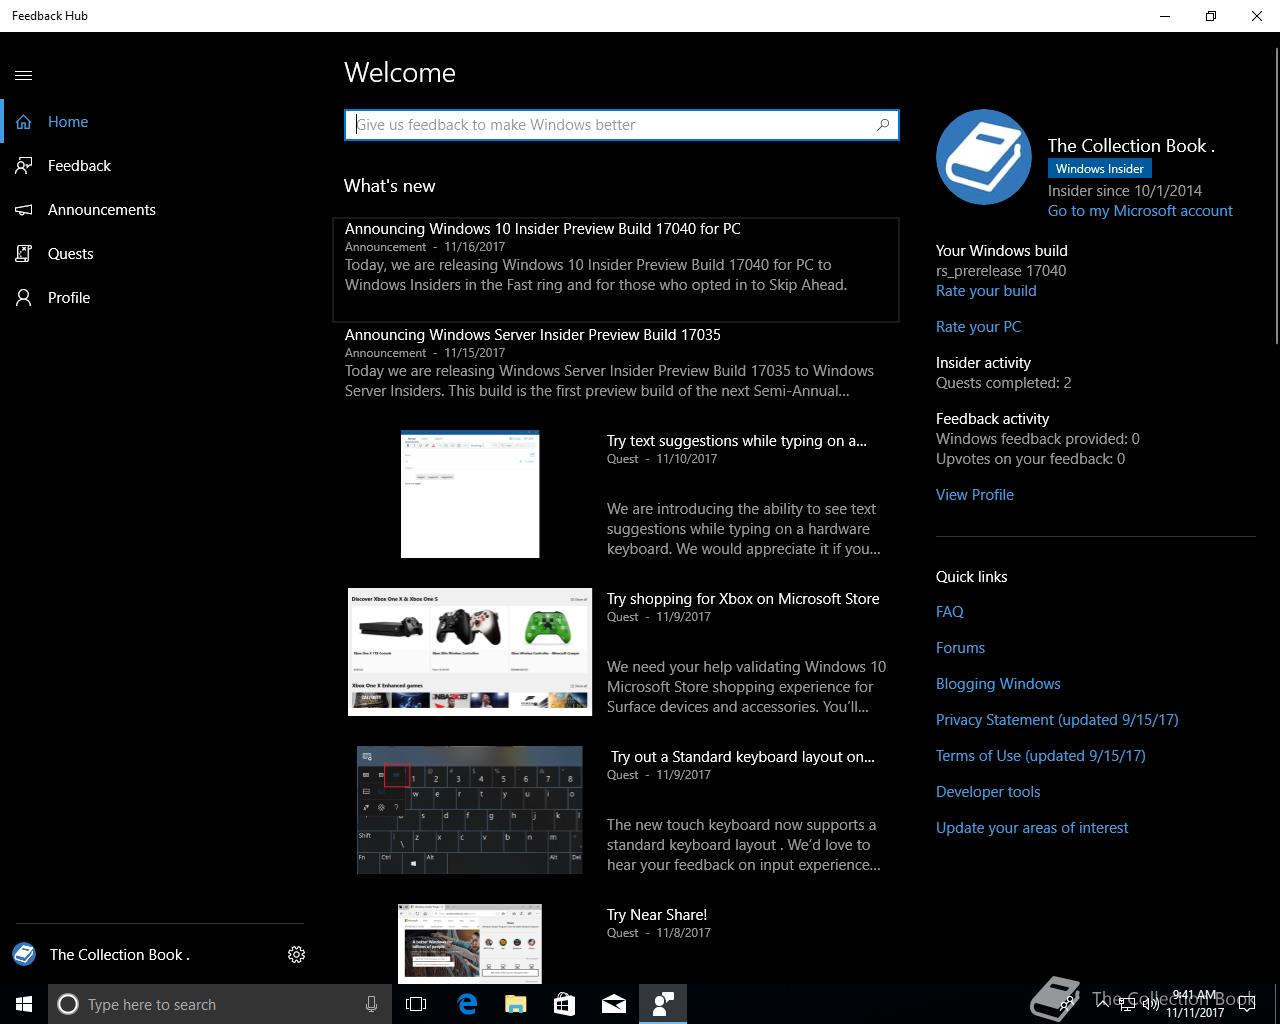The height and width of the screenshot is (1024, 1280).
Task: Open Try text suggestions while typing quest
Action: 736,441
